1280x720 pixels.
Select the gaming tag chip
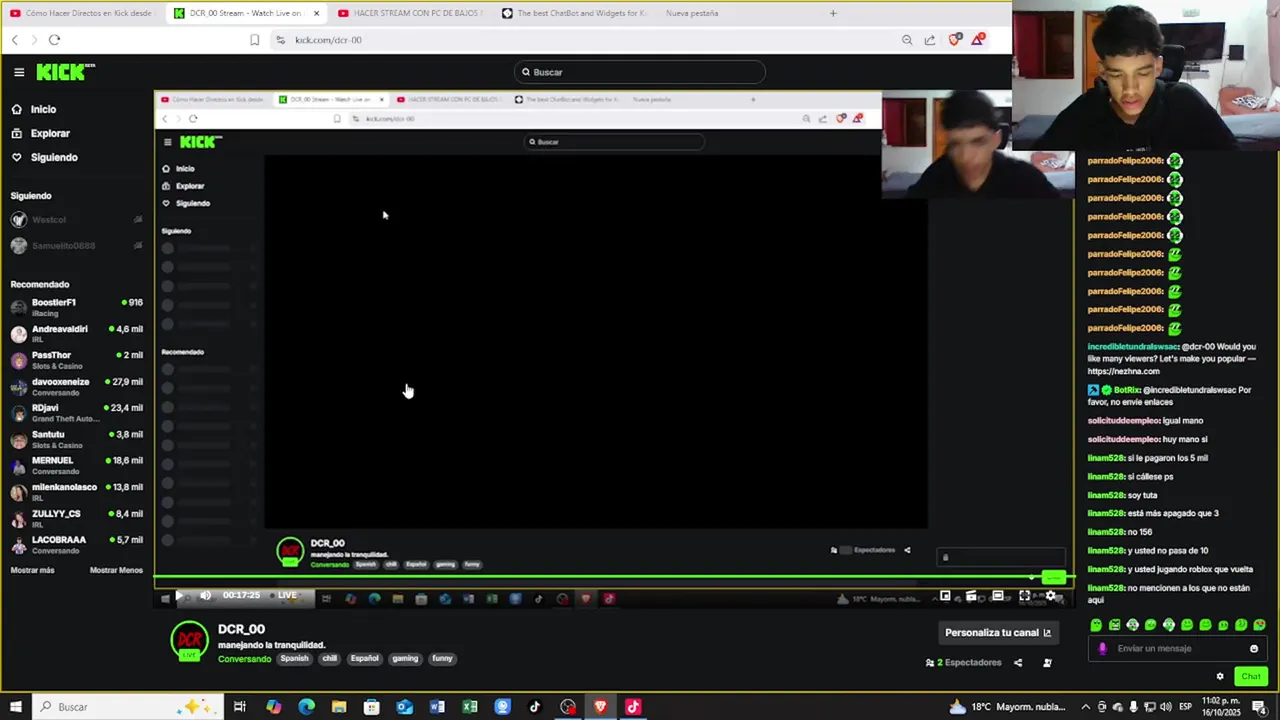tap(405, 658)
